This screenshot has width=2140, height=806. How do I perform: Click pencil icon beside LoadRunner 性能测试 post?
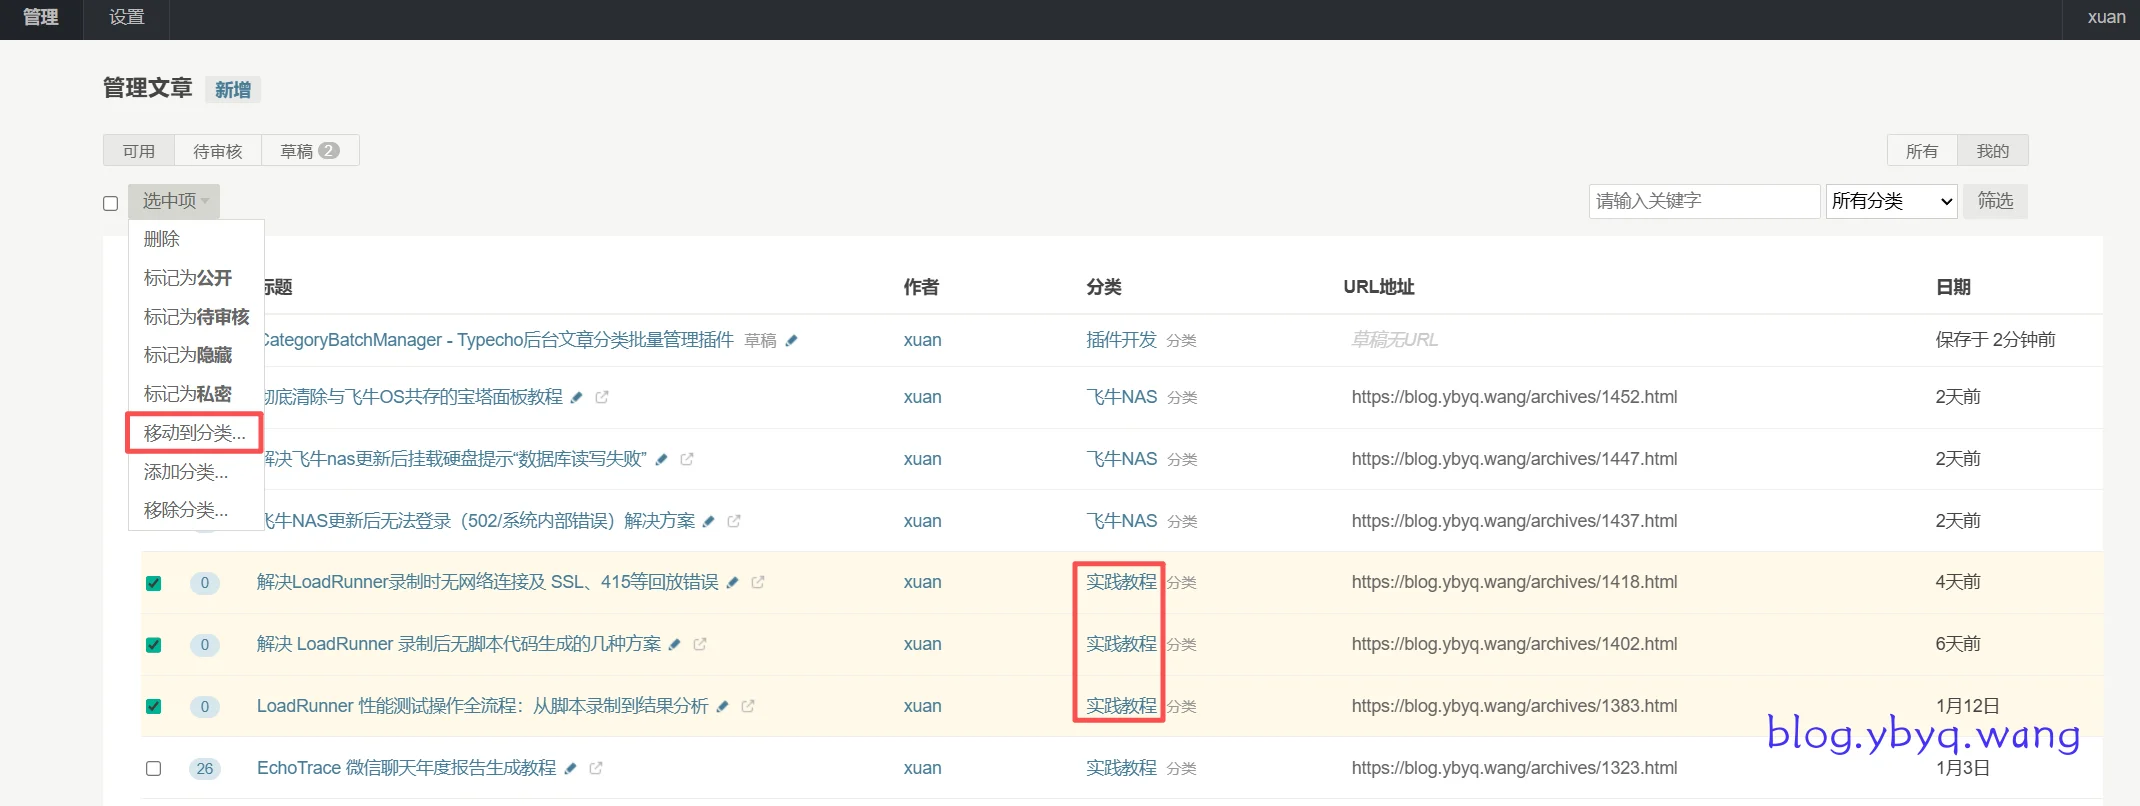click(722, 706)
